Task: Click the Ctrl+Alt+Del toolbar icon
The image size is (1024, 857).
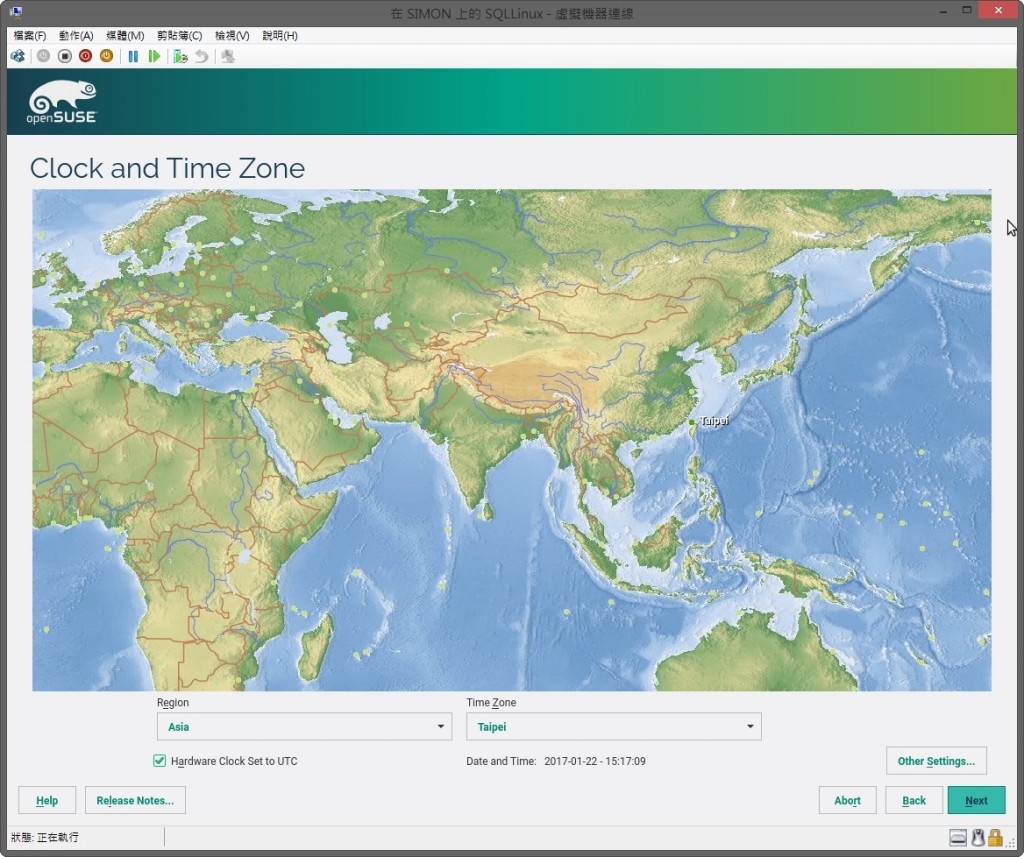Action: click(x=18, y=56)
